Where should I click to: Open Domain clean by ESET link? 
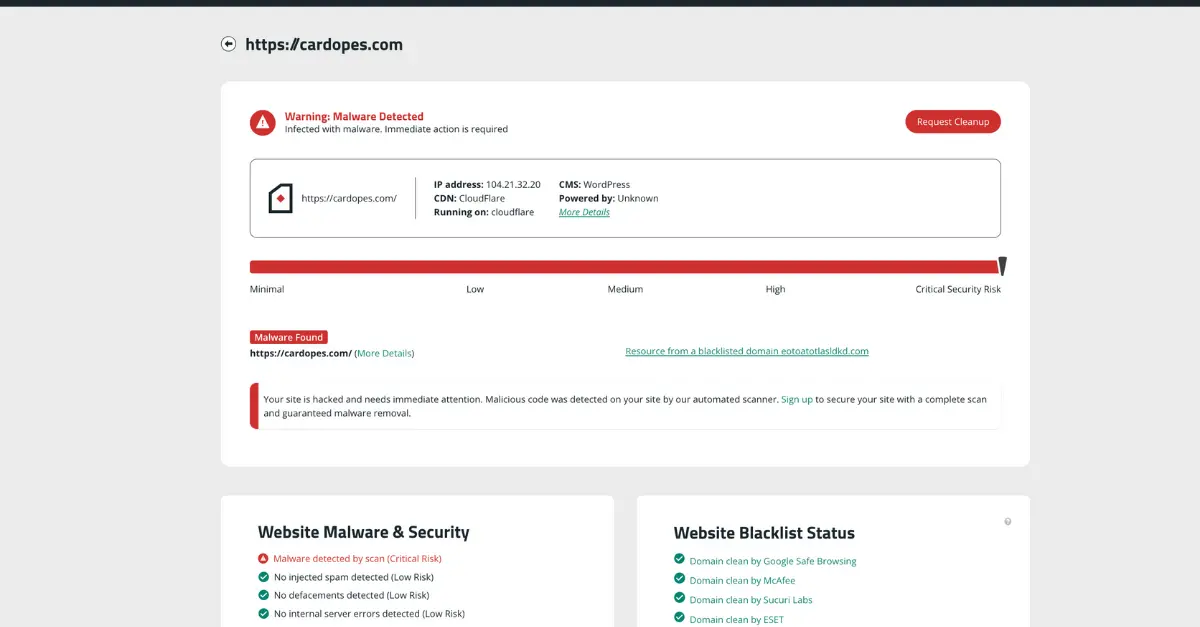737,620
